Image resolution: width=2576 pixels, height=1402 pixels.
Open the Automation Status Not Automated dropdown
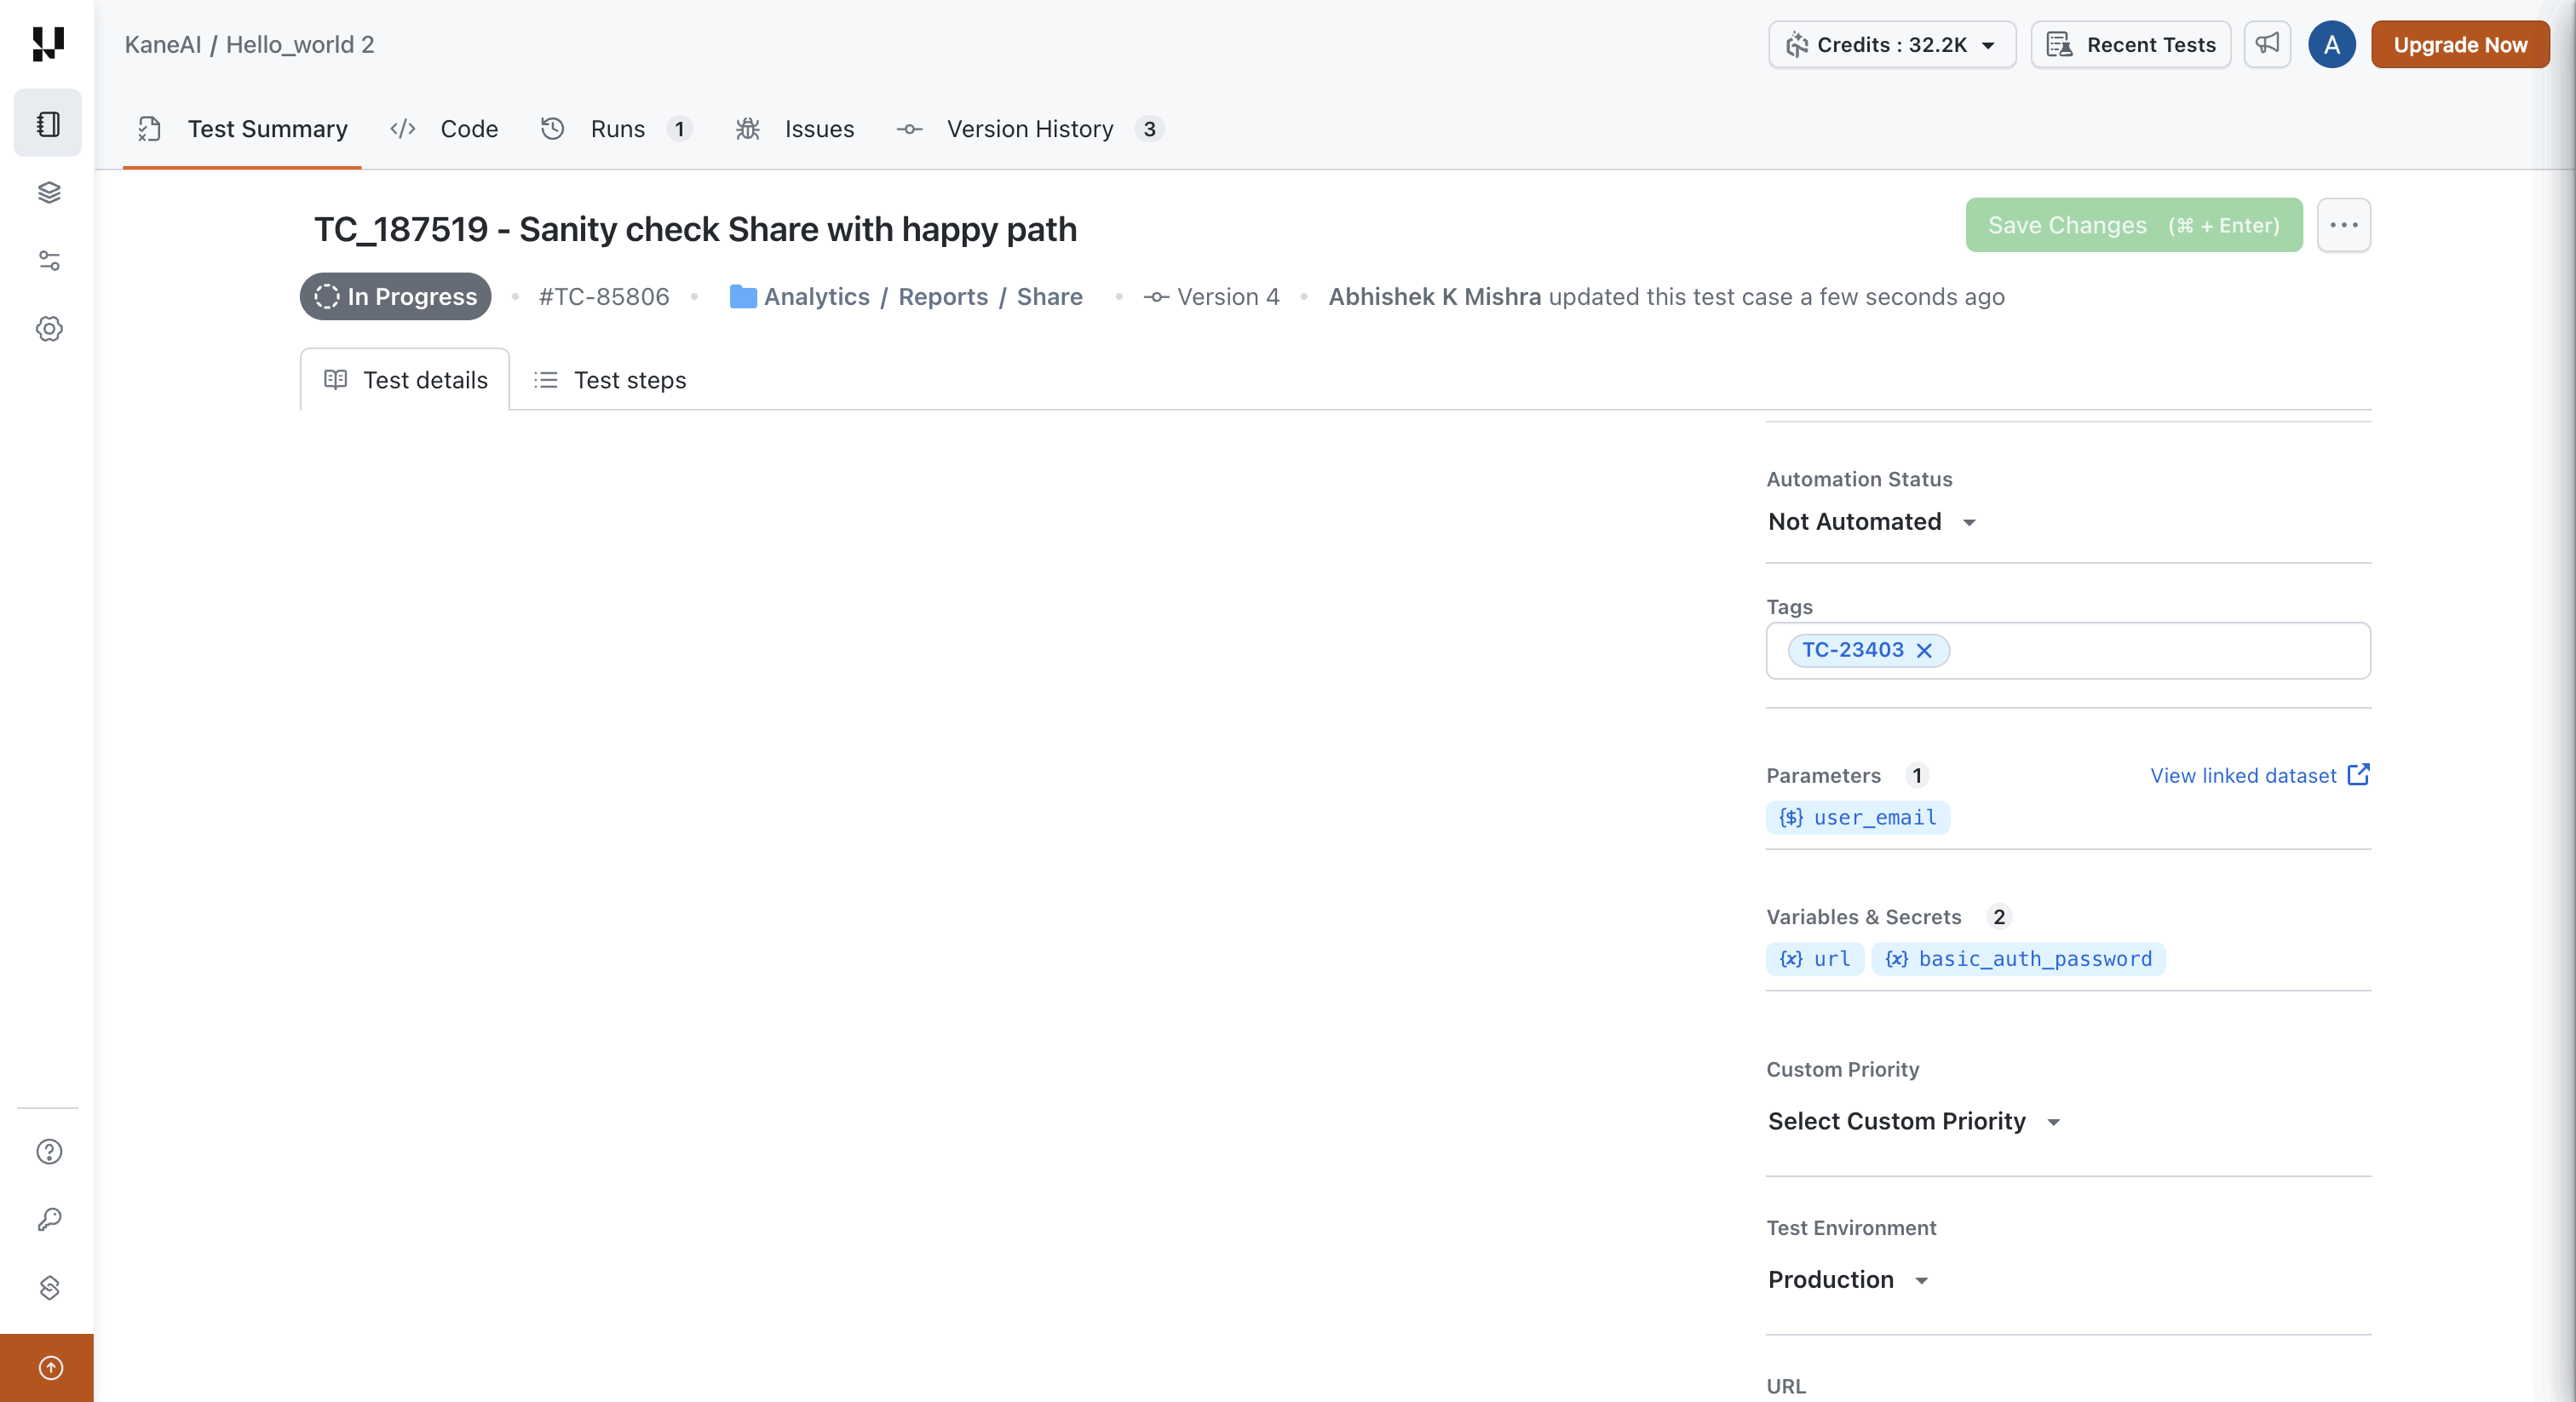pyautogui.click(x=1872, y=522)
